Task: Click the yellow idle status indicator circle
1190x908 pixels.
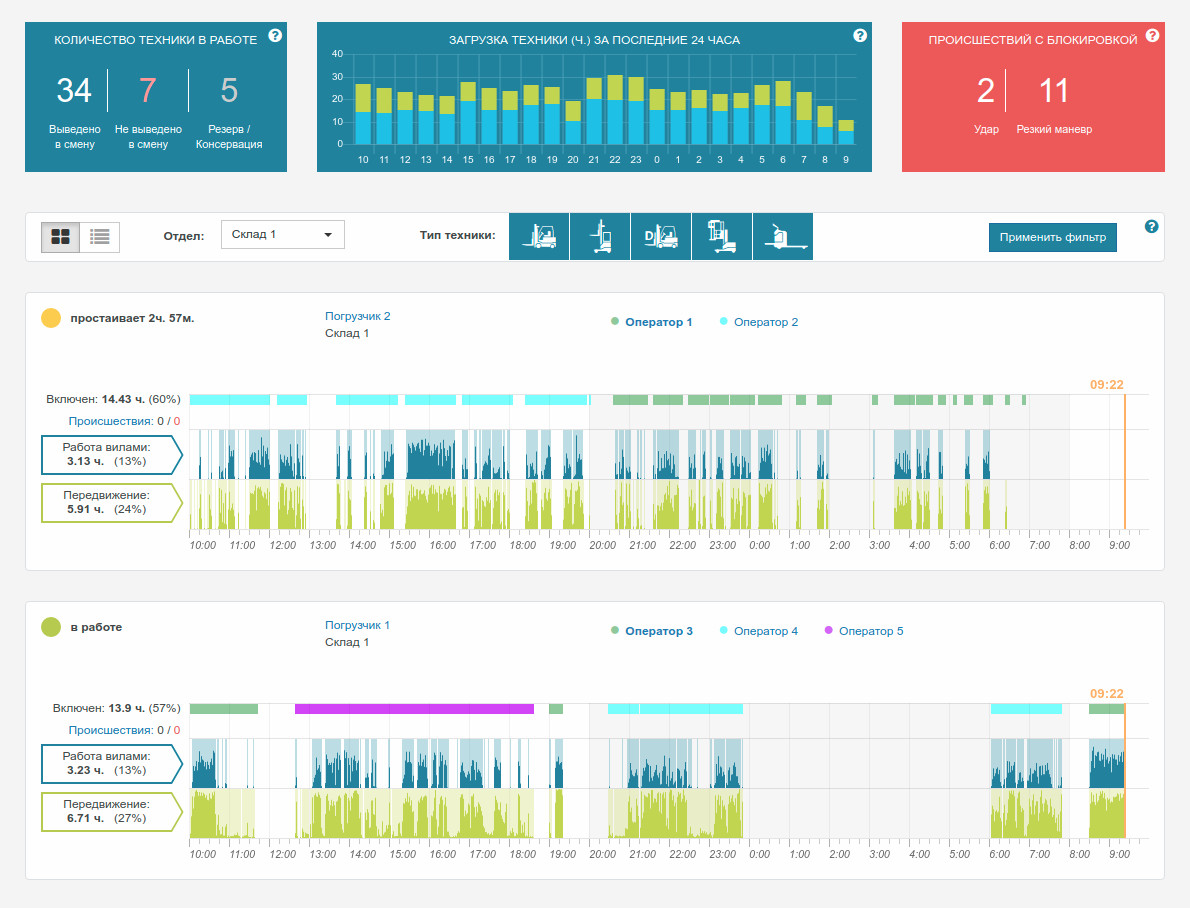Action: [x=51, y=318]
